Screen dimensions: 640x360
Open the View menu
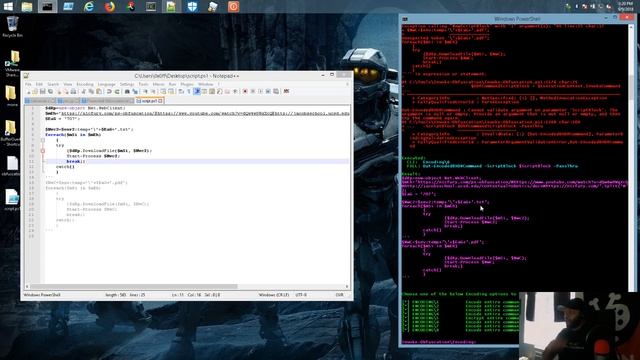coord(67,84)
